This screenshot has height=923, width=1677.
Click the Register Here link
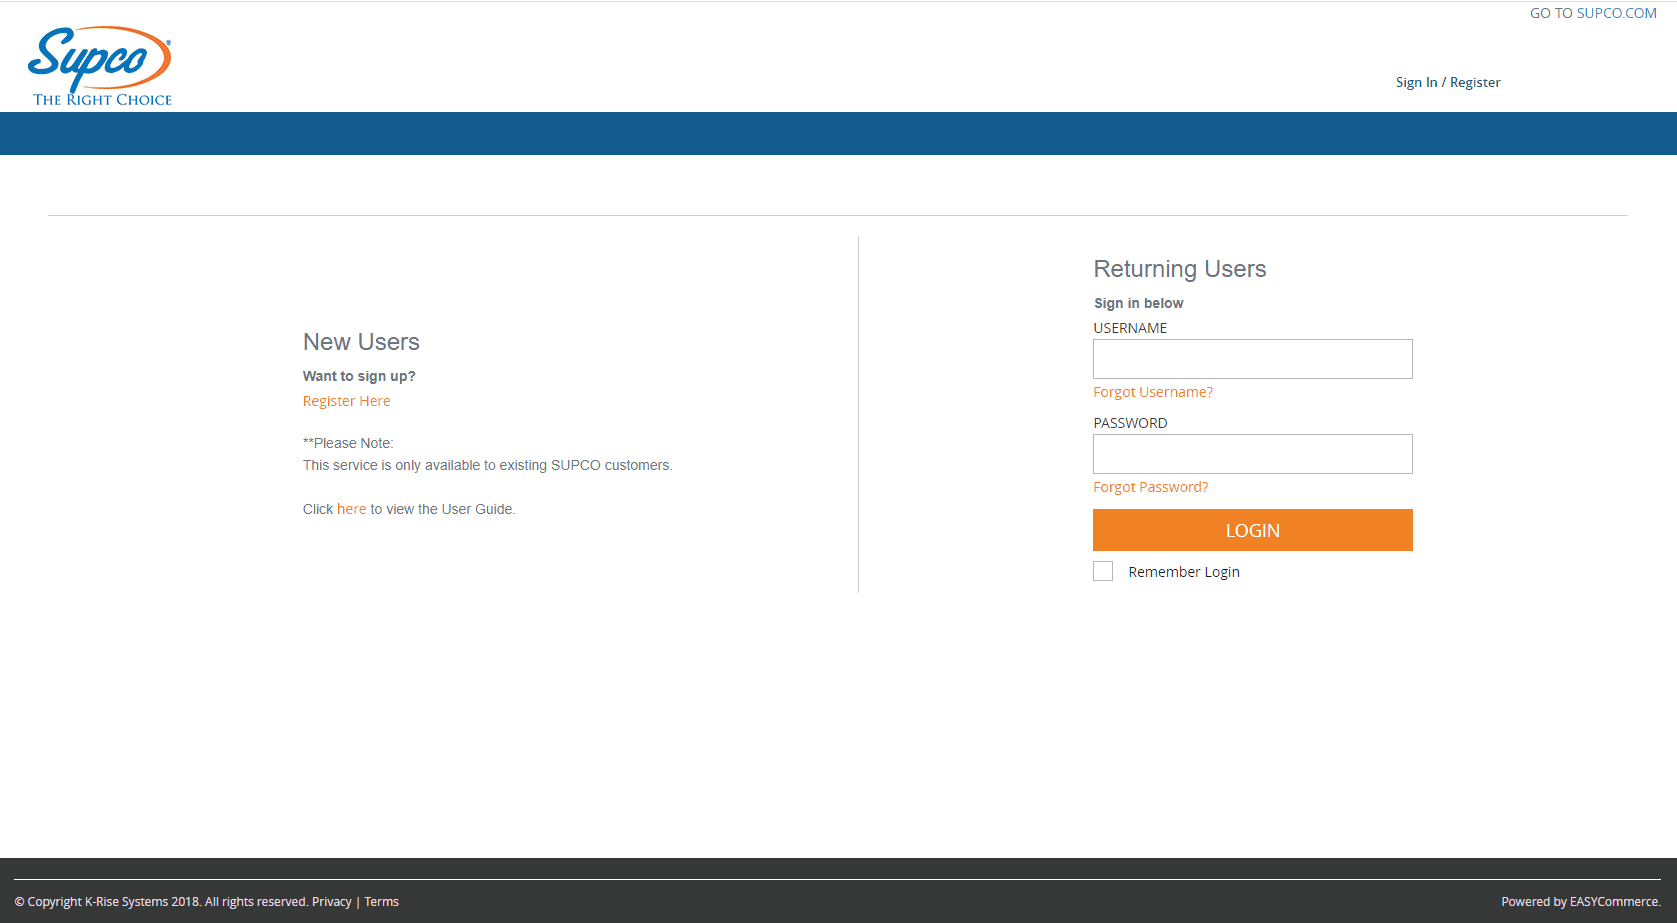click(346, 401)
